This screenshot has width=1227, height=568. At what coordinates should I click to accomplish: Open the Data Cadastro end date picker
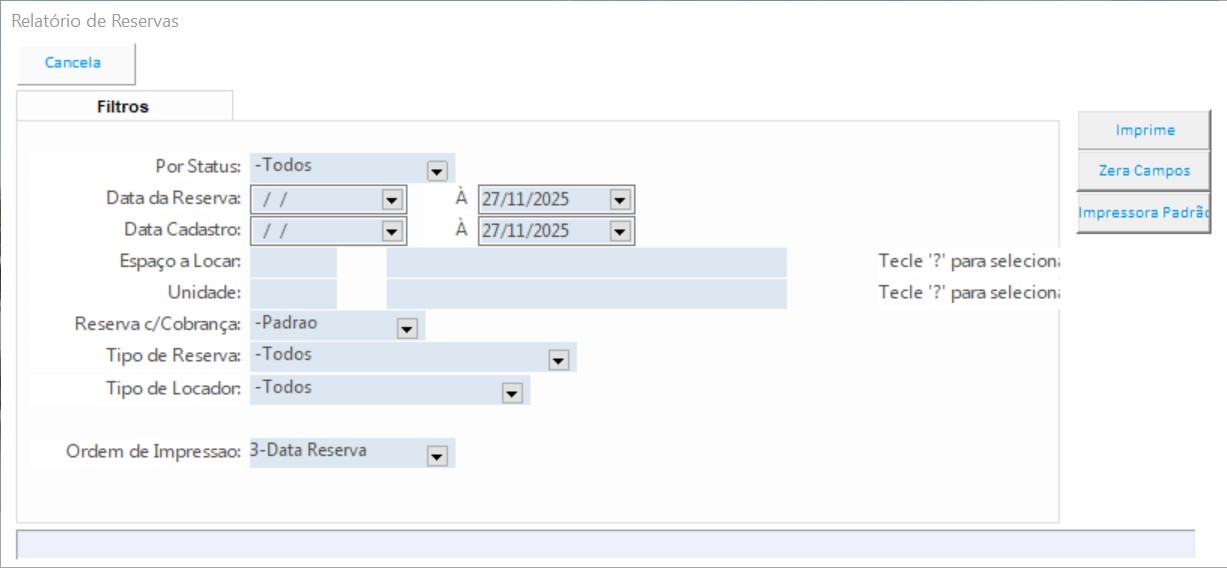619,231
